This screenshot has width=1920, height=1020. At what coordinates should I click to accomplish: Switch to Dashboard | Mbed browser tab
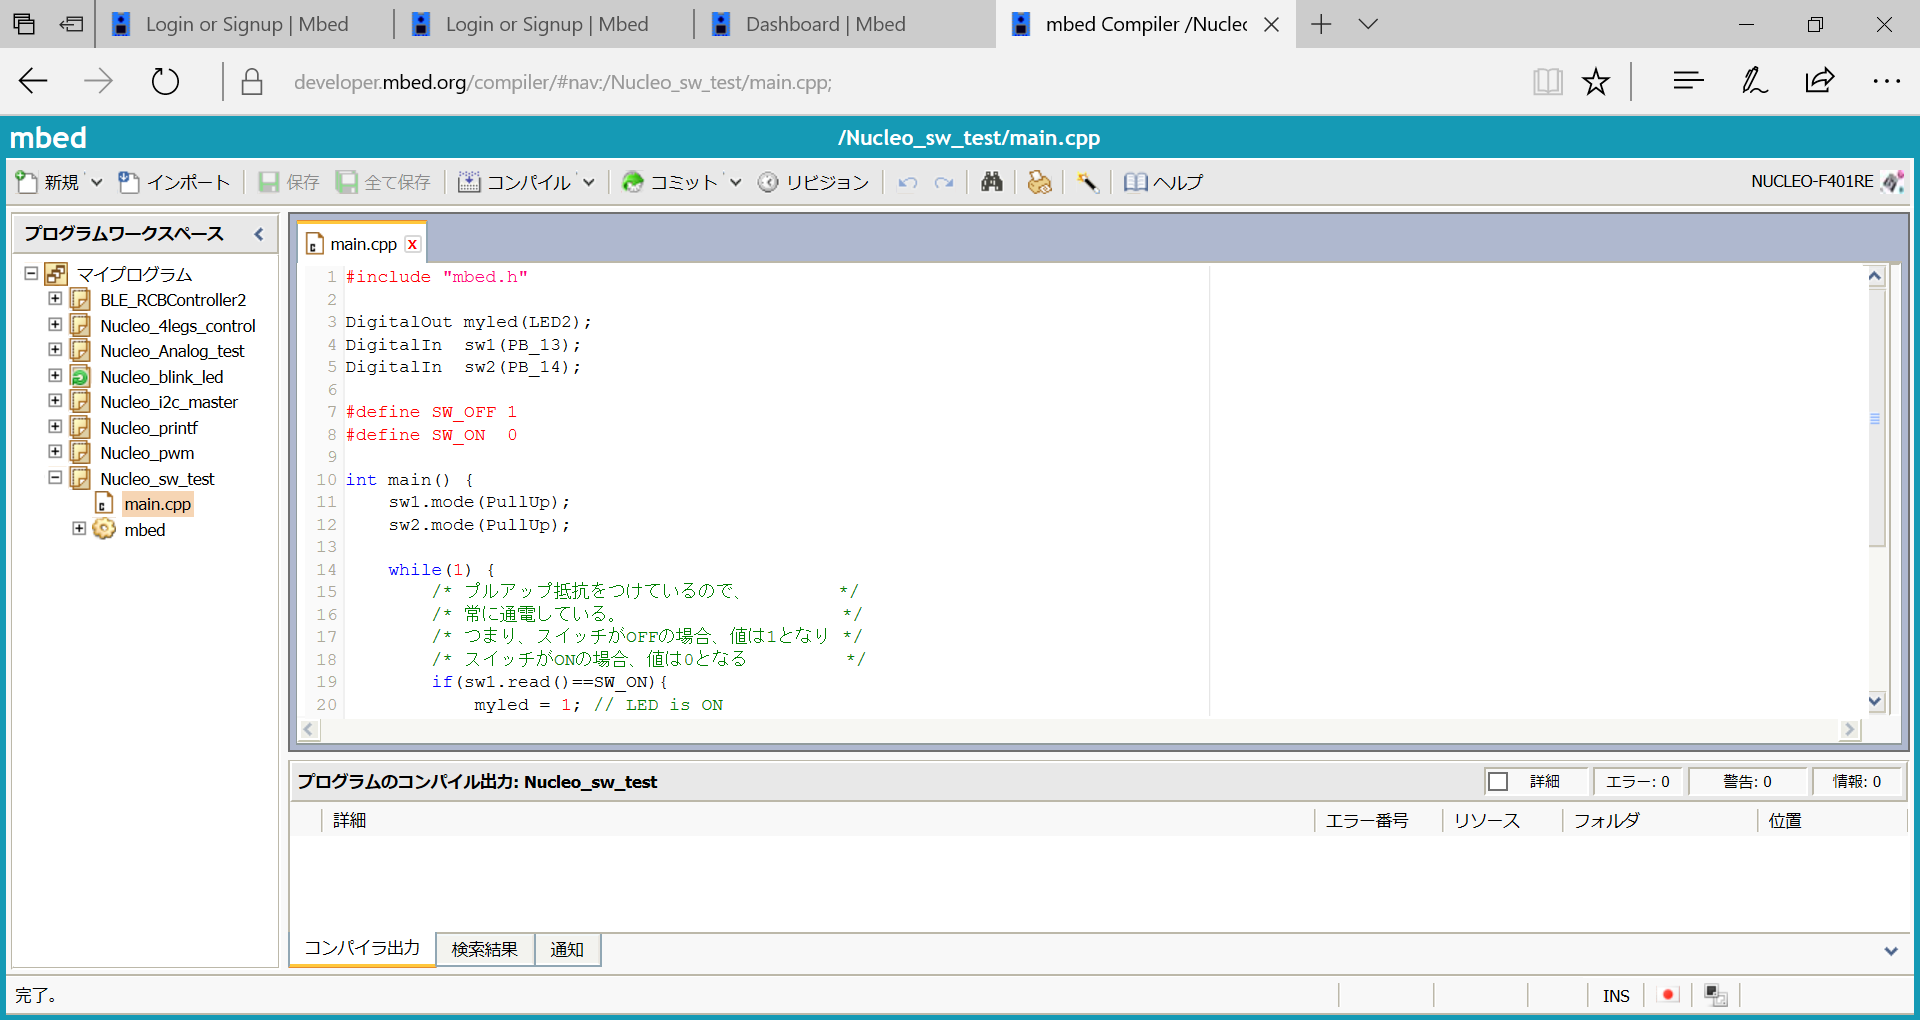[x=844, y=24]
